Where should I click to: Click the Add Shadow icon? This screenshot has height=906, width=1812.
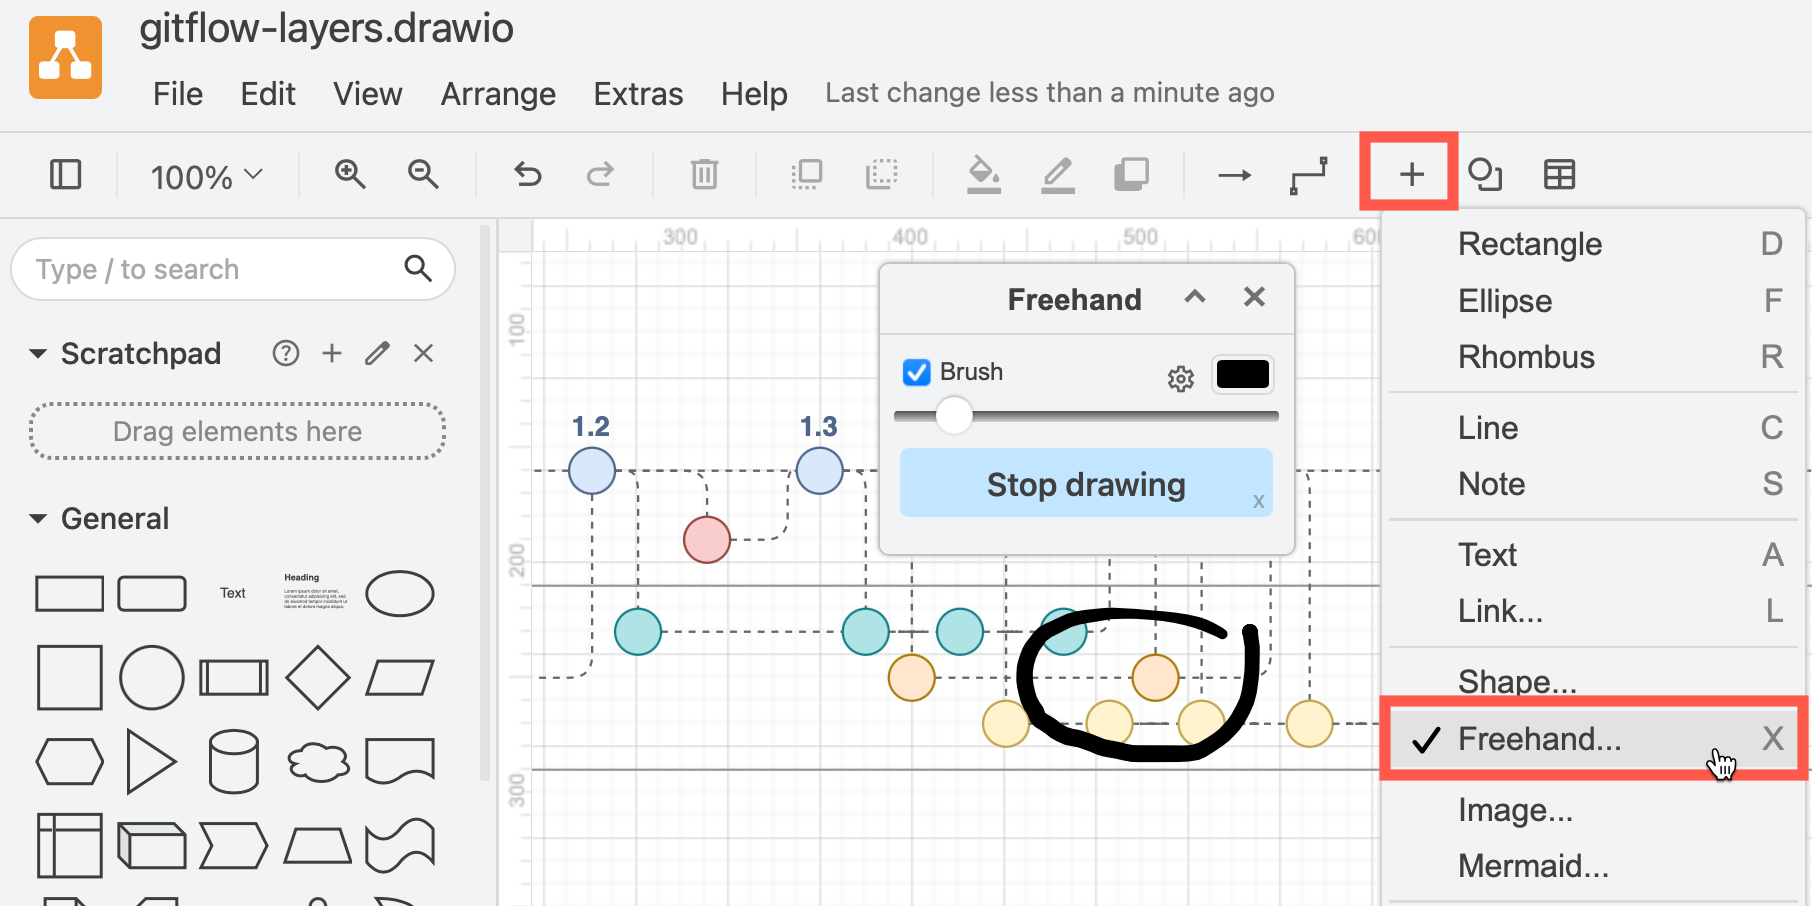click(x=1131, y=174)
